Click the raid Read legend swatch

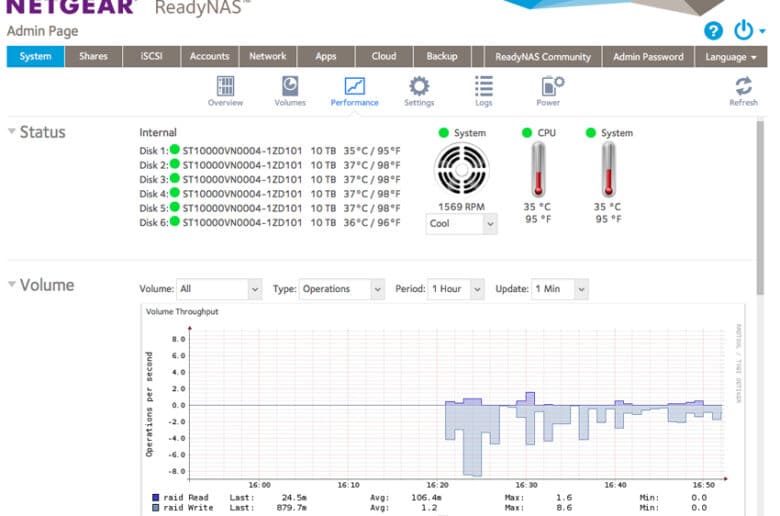pyautogui.click(x=156, y=497)
